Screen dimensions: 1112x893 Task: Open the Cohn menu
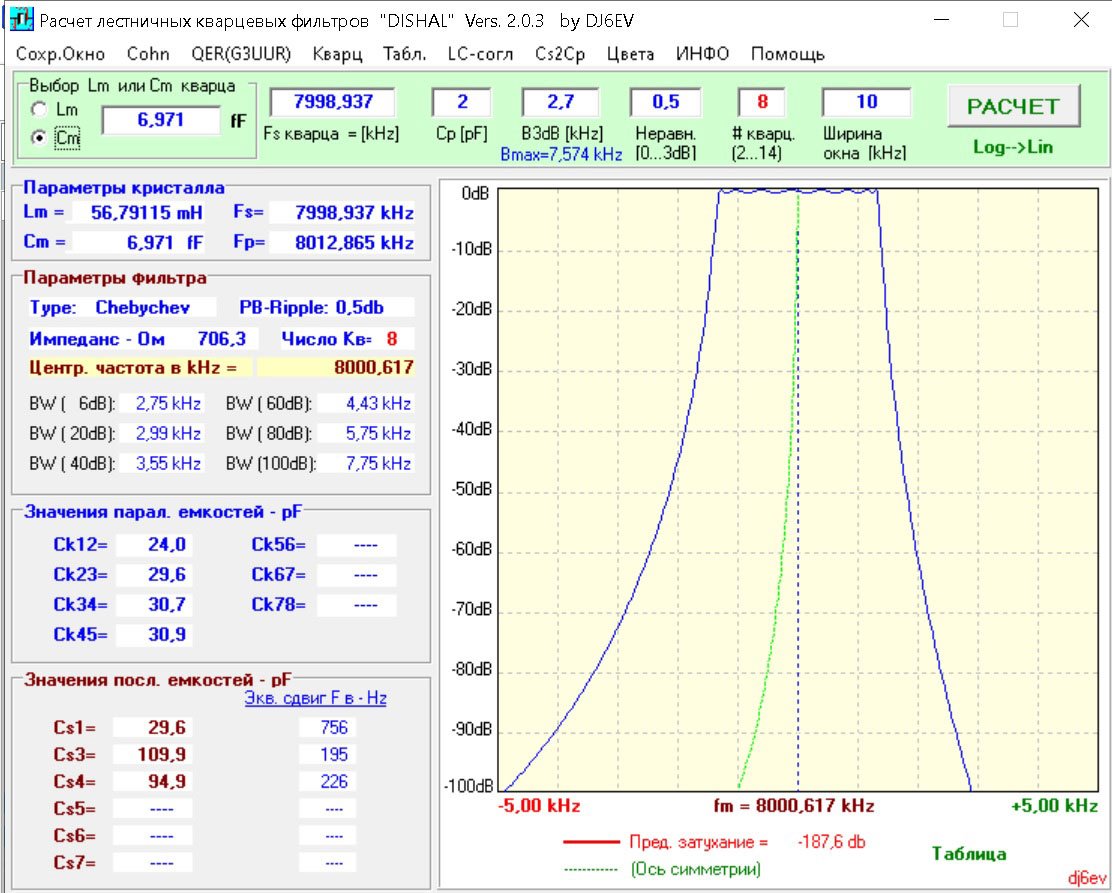(148, 54)
